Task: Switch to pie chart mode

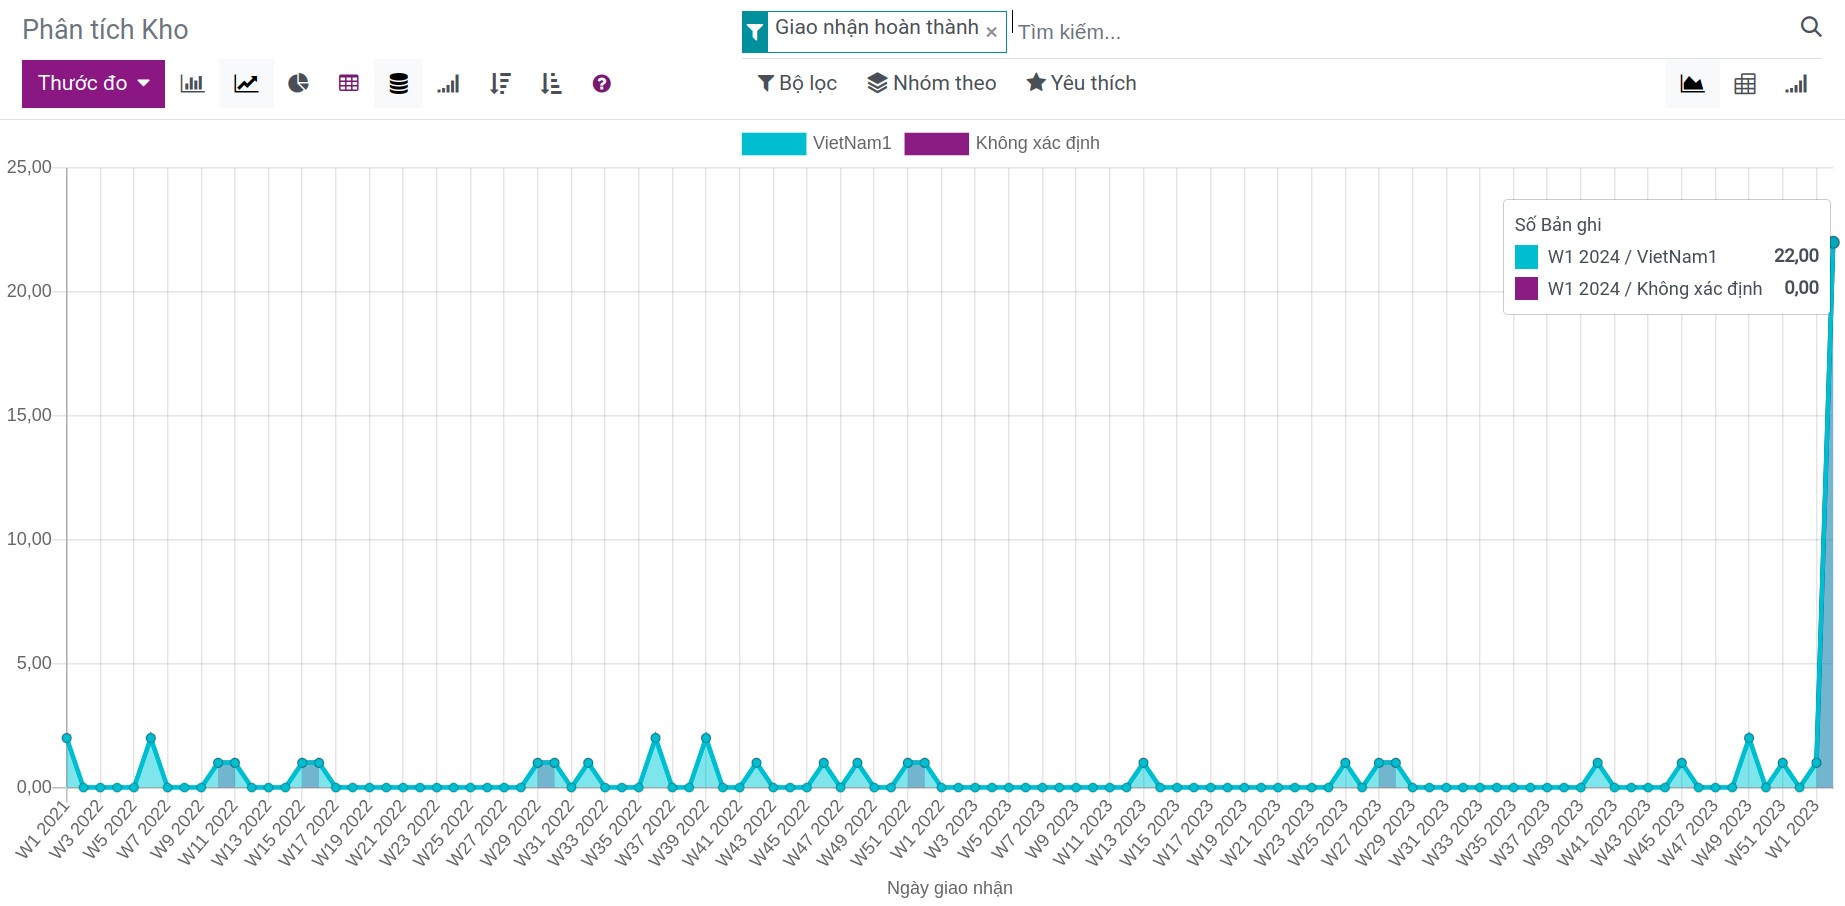Action: coord(298,84)
